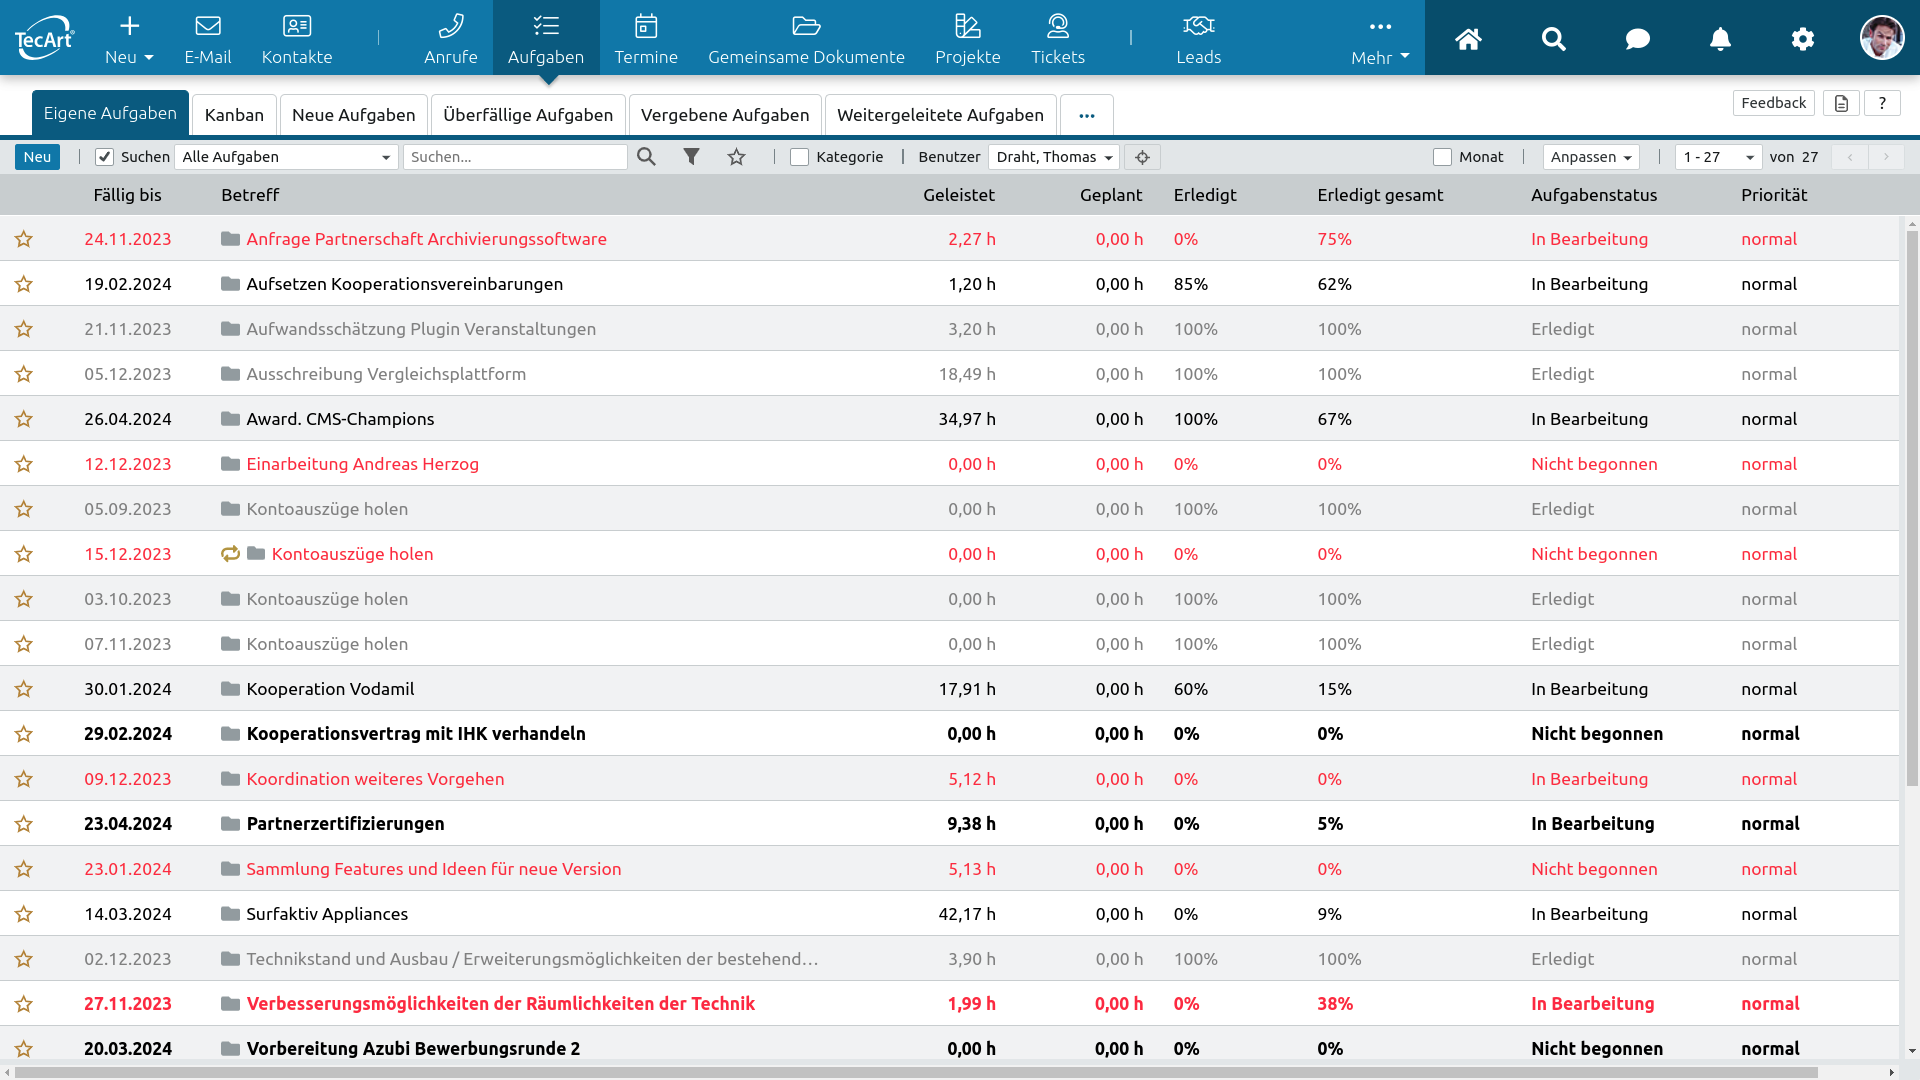Click the Feedback button
1920x1080 pixels.
pos(1773,103)
